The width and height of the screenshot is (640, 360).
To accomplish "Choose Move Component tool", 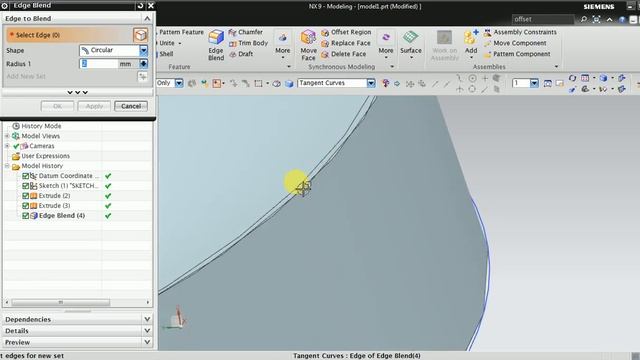I will [x=515, y=43].
